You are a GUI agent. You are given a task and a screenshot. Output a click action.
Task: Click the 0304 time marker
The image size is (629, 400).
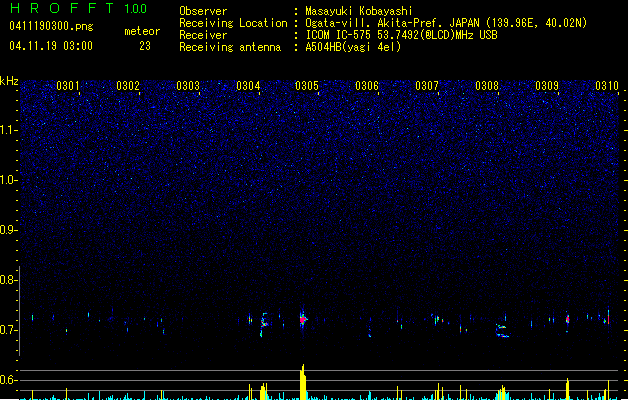point(248,86)
